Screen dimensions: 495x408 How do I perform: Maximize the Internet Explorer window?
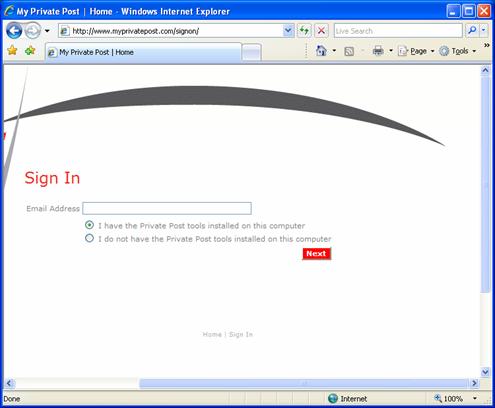point(469,11)
